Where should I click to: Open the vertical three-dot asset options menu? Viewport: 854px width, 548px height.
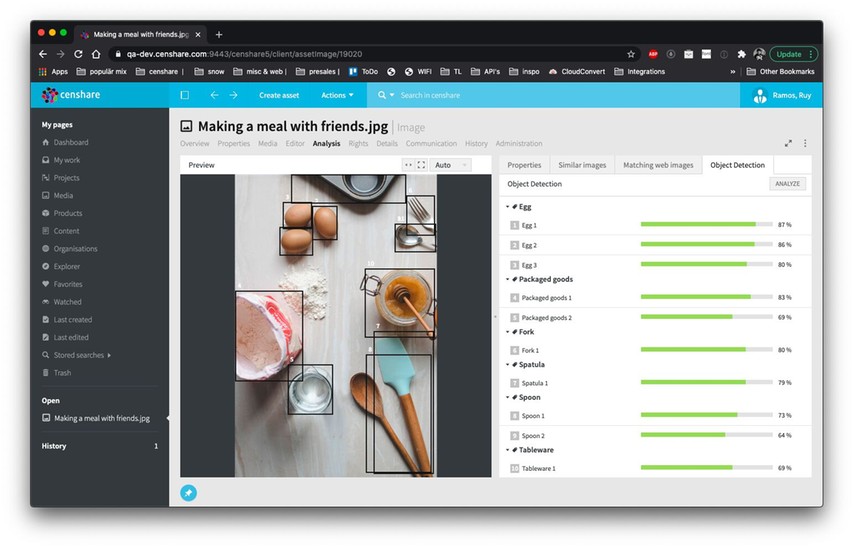coord(805,144)
